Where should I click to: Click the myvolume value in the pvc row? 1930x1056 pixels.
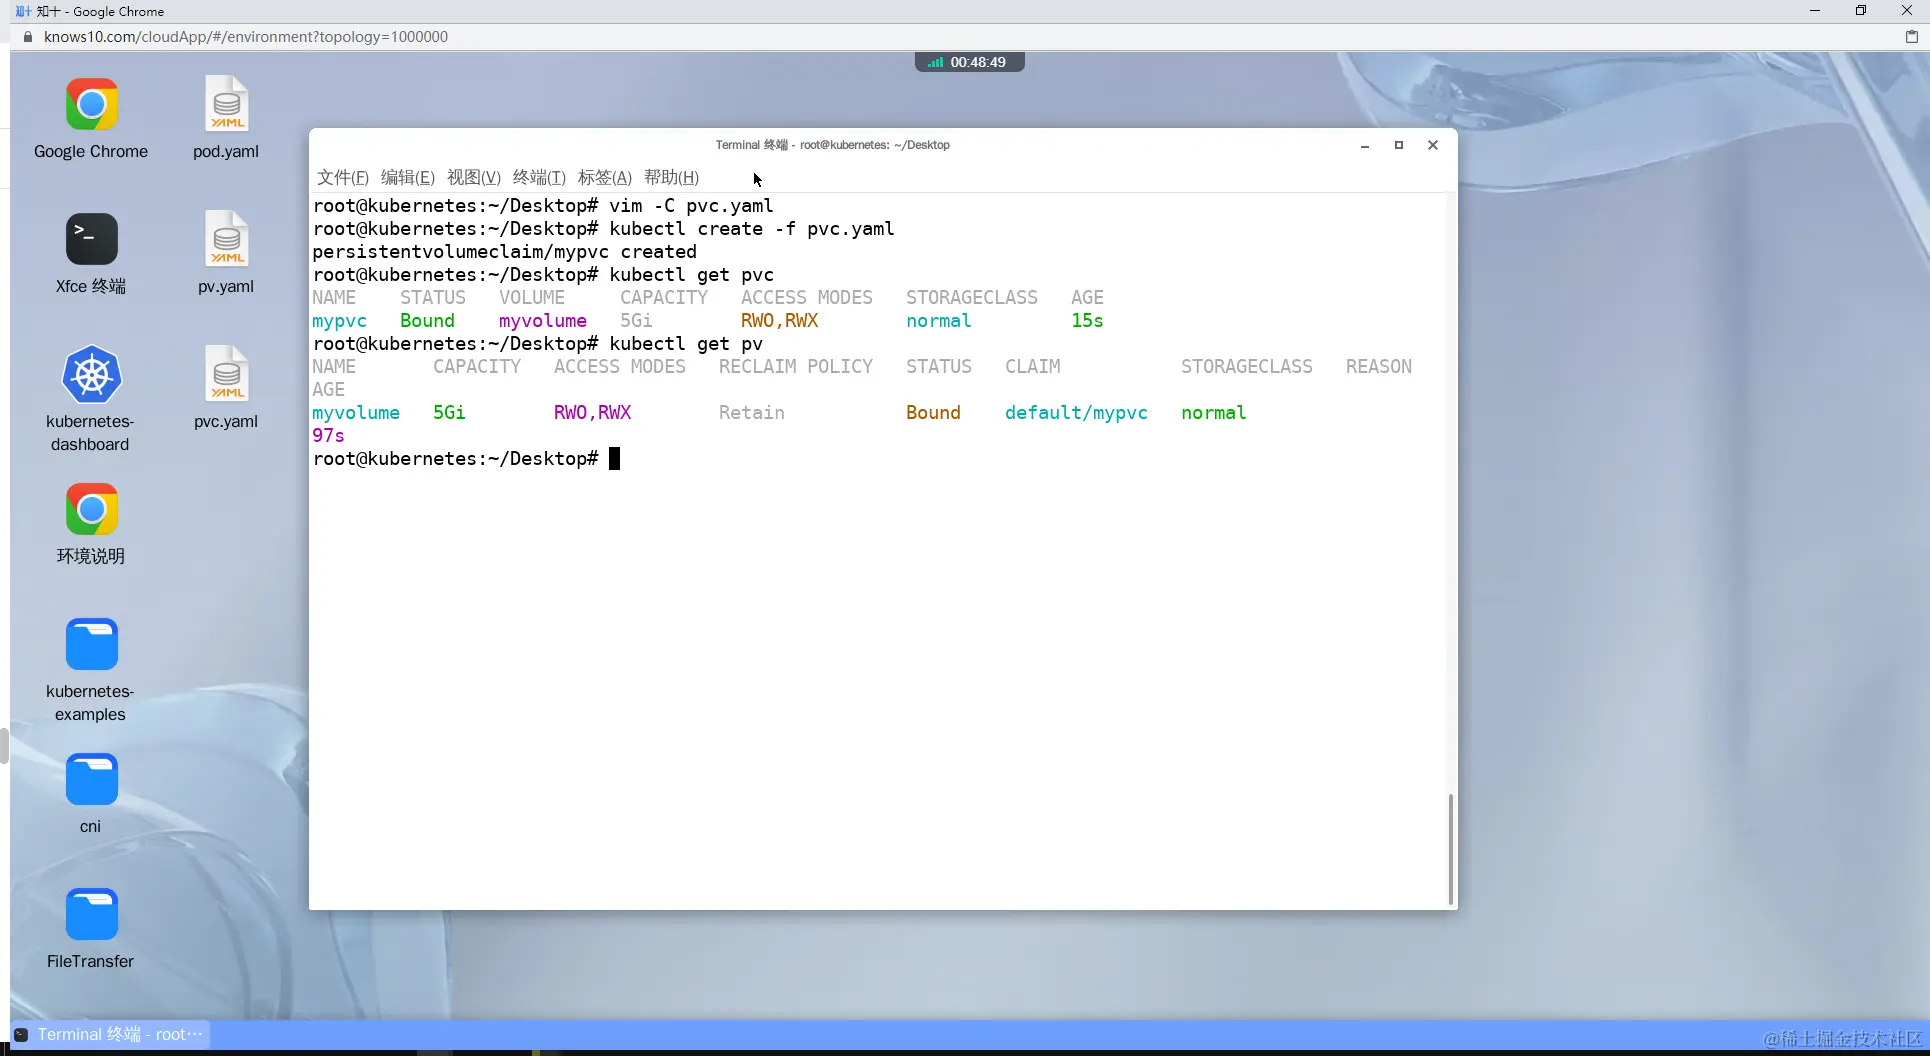(543, 321)
